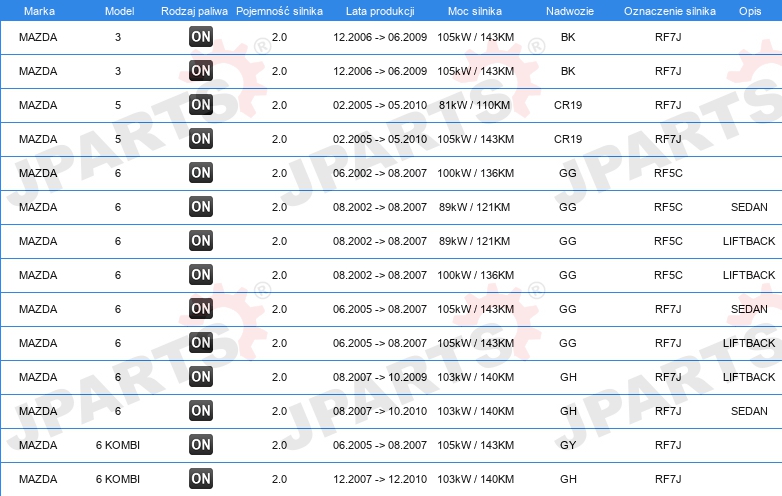Select the 06.2002 -> 08.2007 date cell

click(380, 173)
